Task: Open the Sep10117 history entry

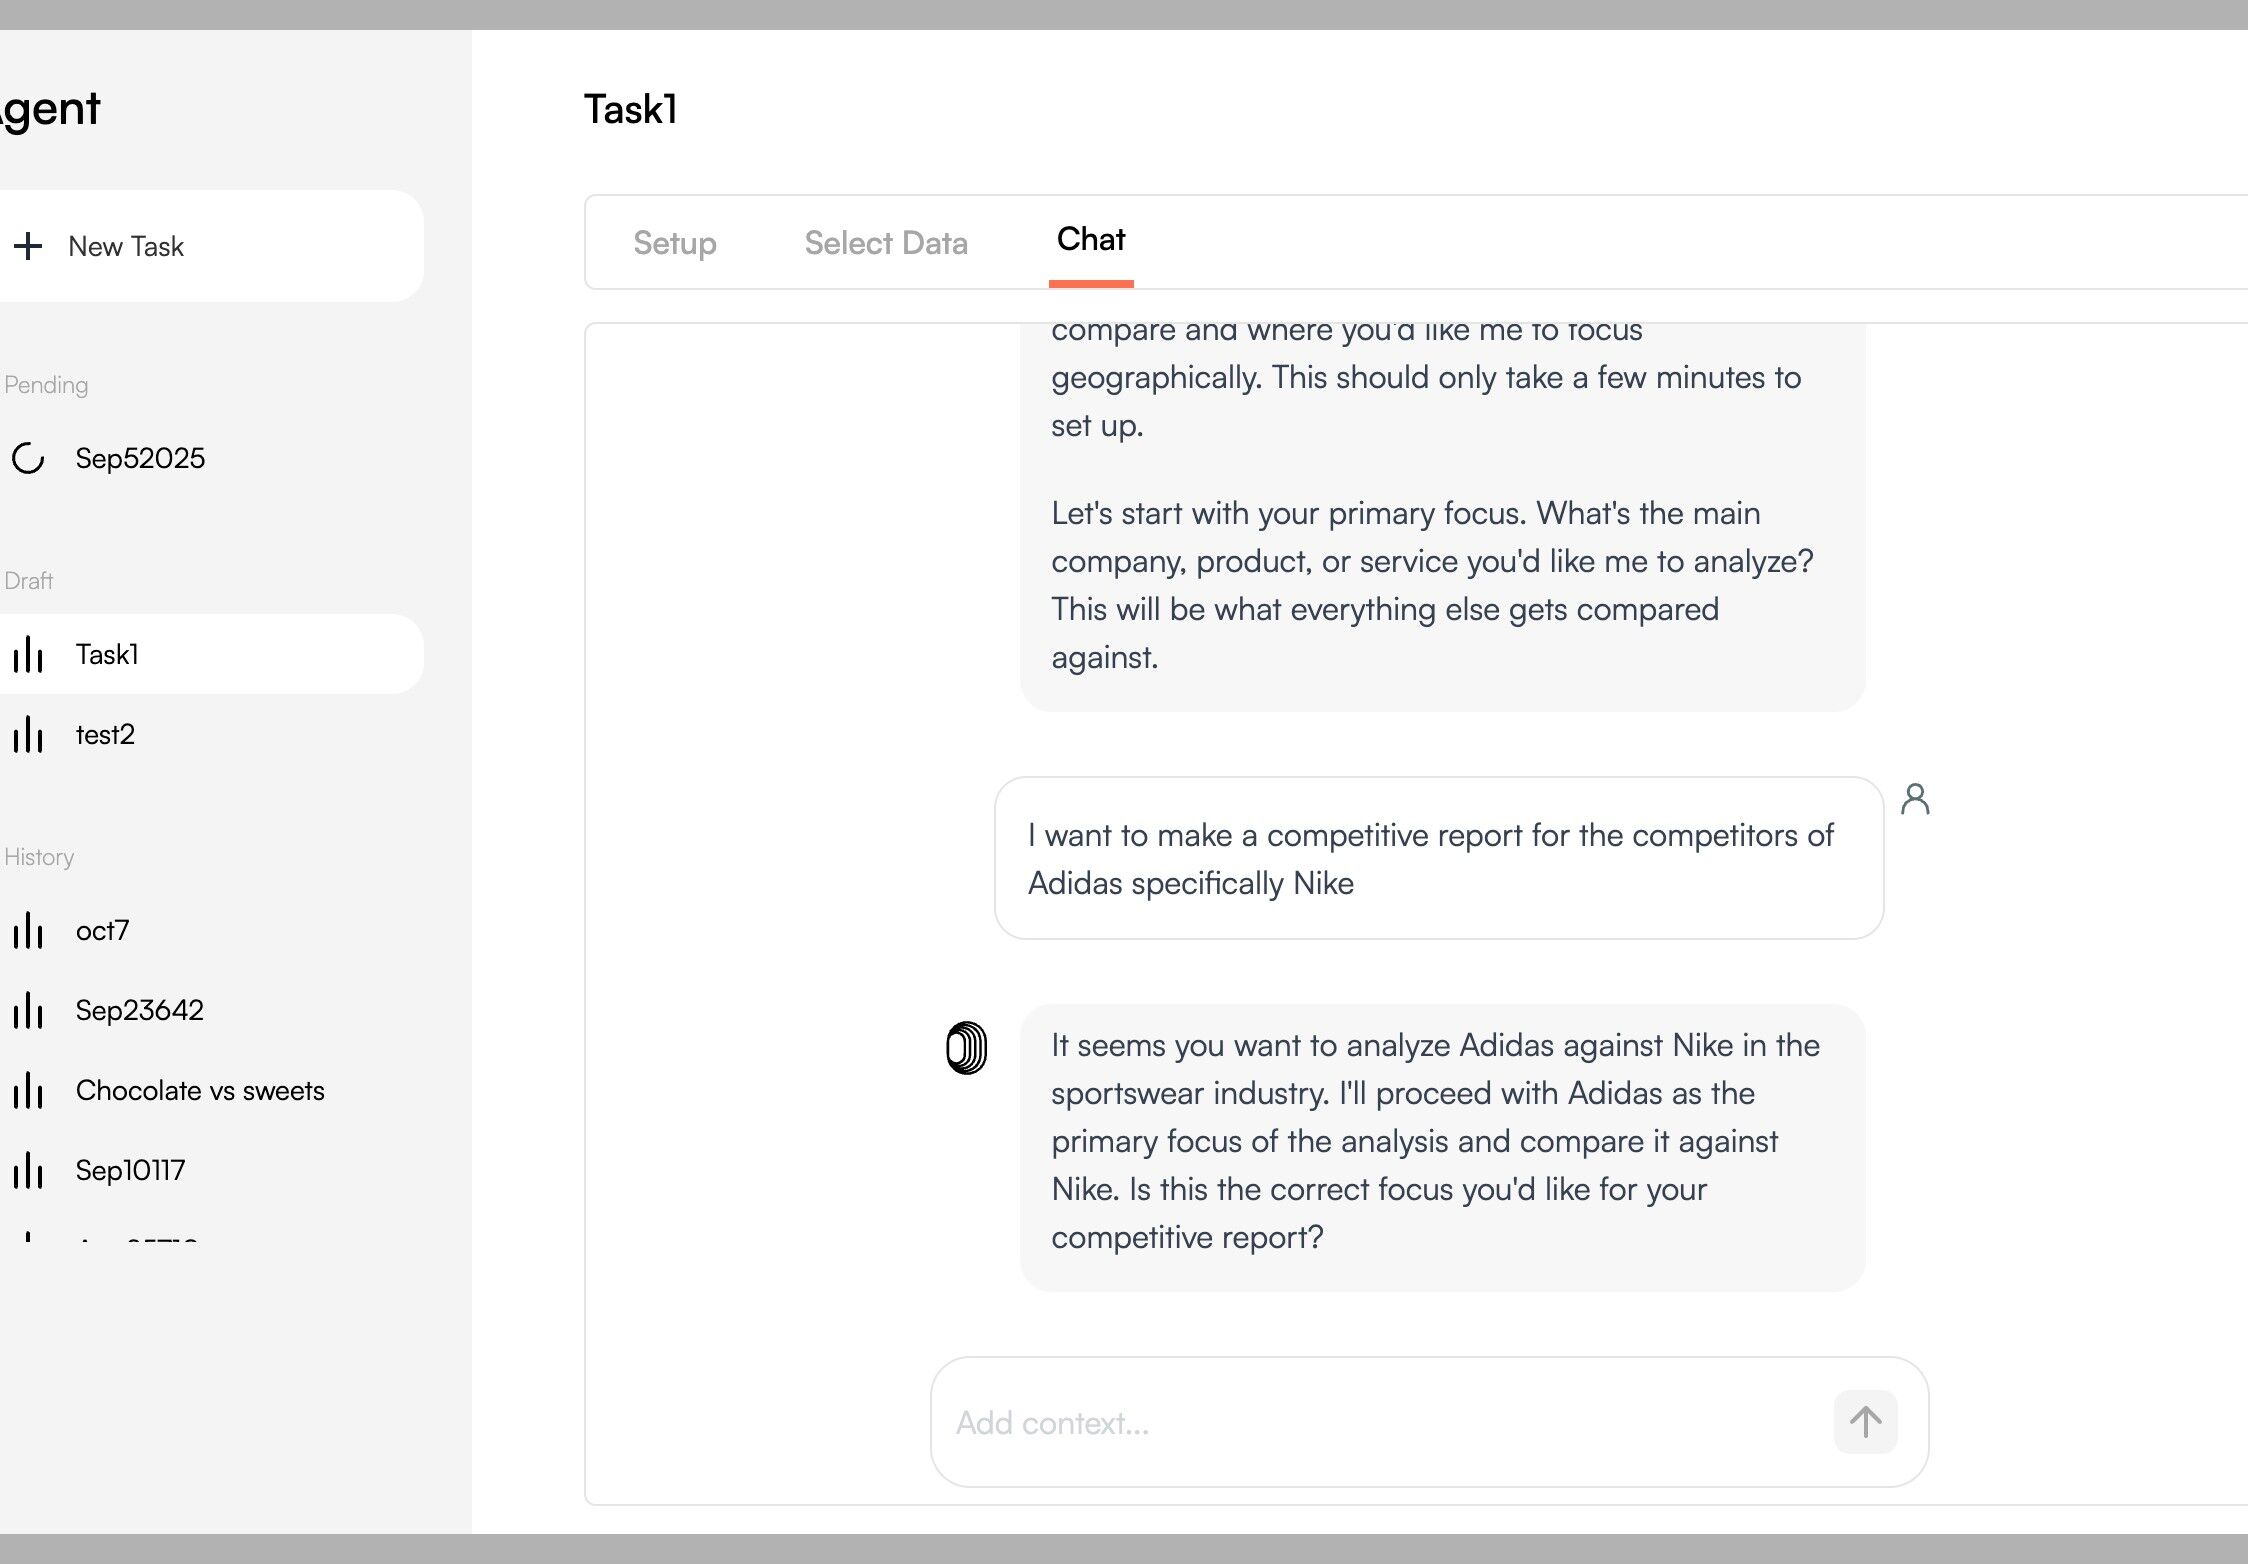Action: point(130,1171)
